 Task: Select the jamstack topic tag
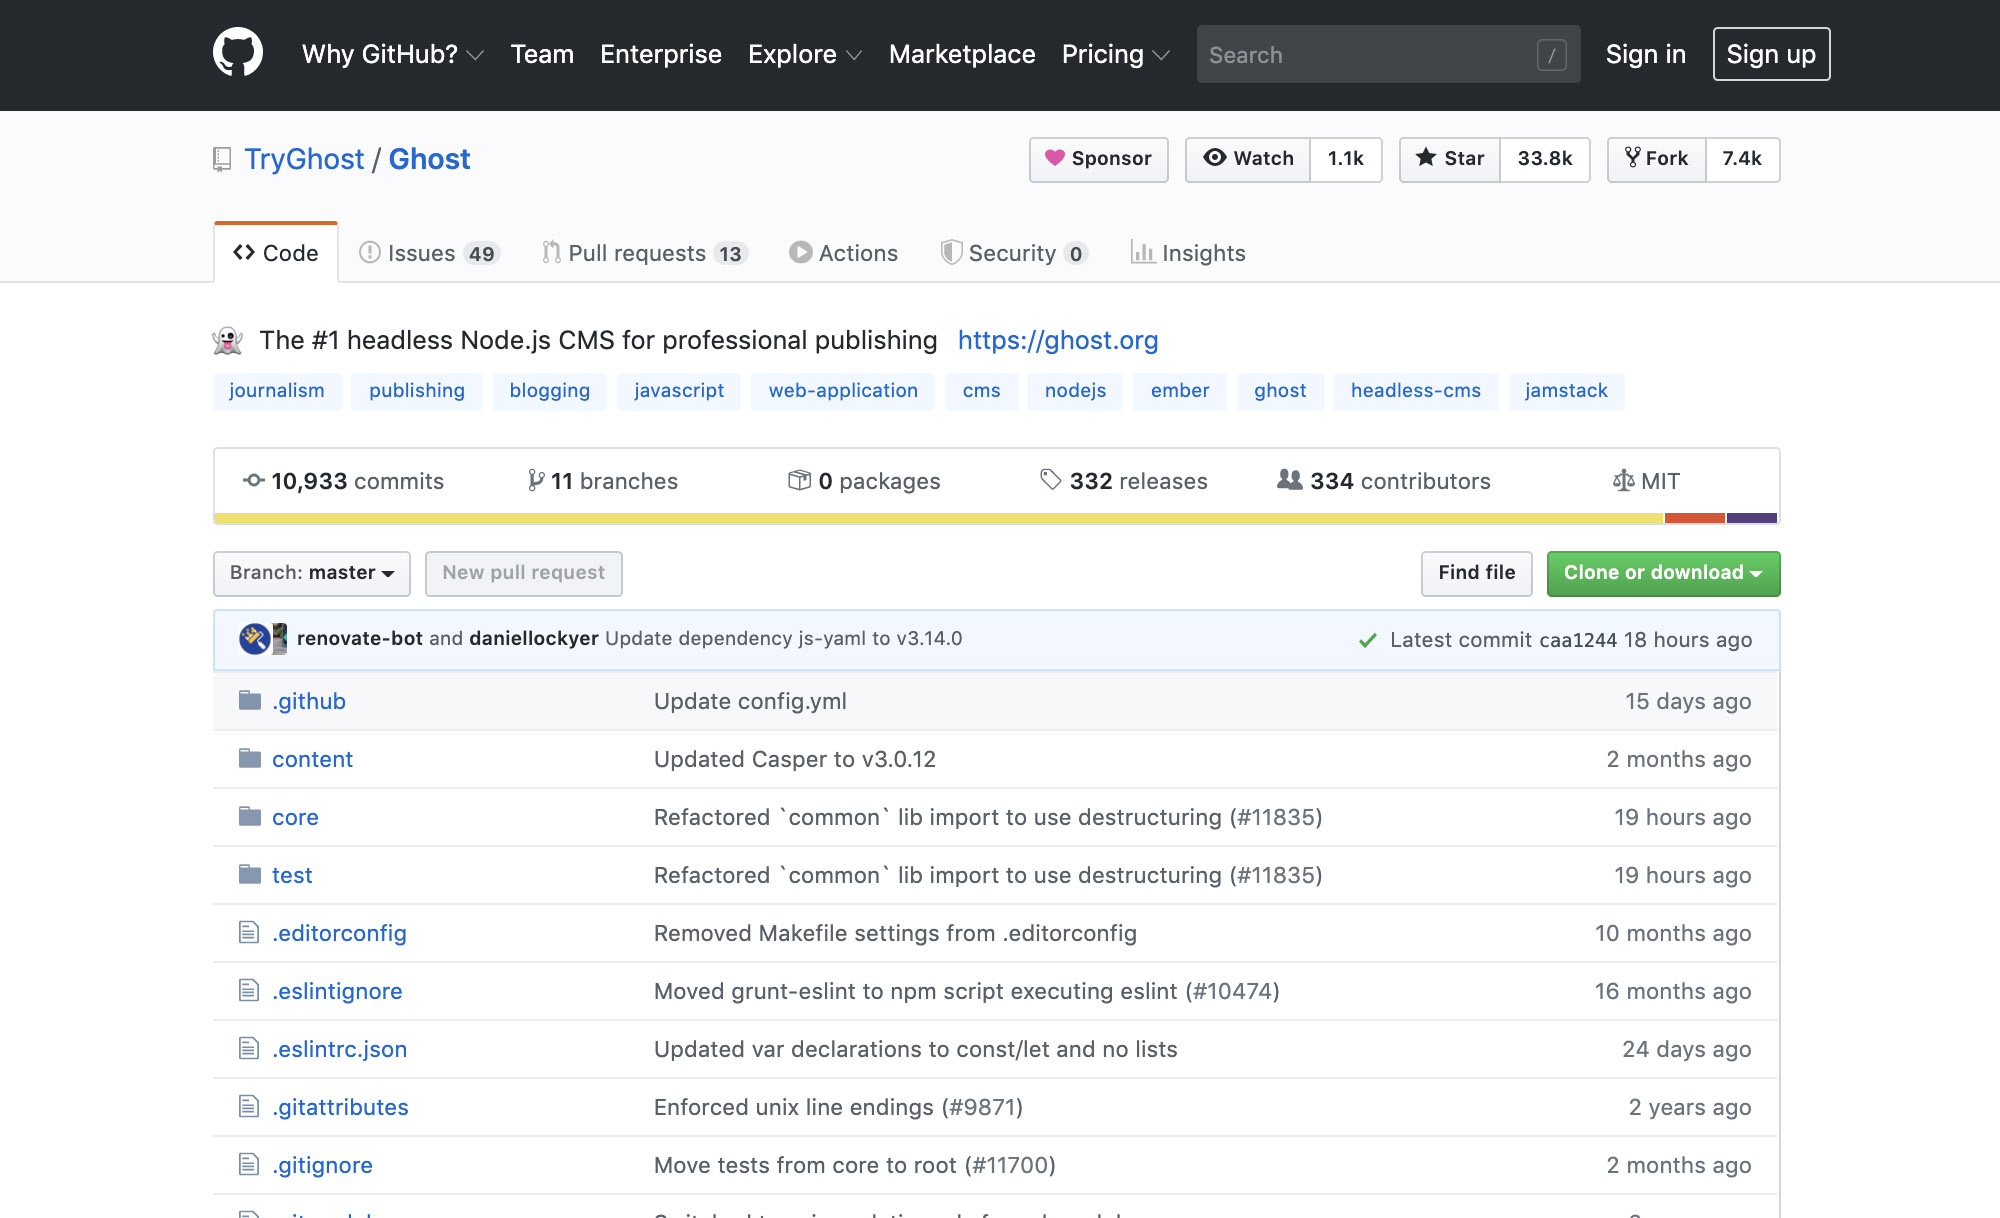[x=1566, y=391]
